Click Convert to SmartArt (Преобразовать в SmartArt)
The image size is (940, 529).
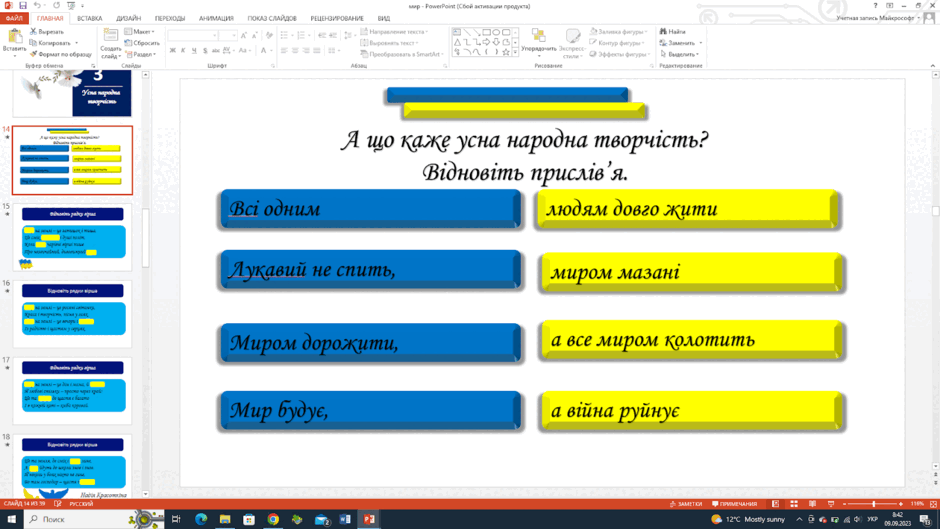pyautogui.click(x=401, y=54)
